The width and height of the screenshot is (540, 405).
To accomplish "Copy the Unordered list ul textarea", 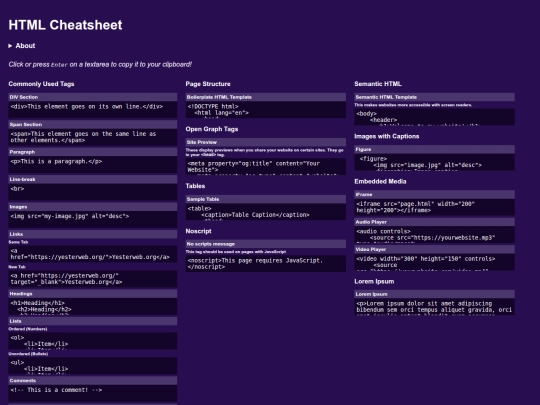I will pos(93,365).
